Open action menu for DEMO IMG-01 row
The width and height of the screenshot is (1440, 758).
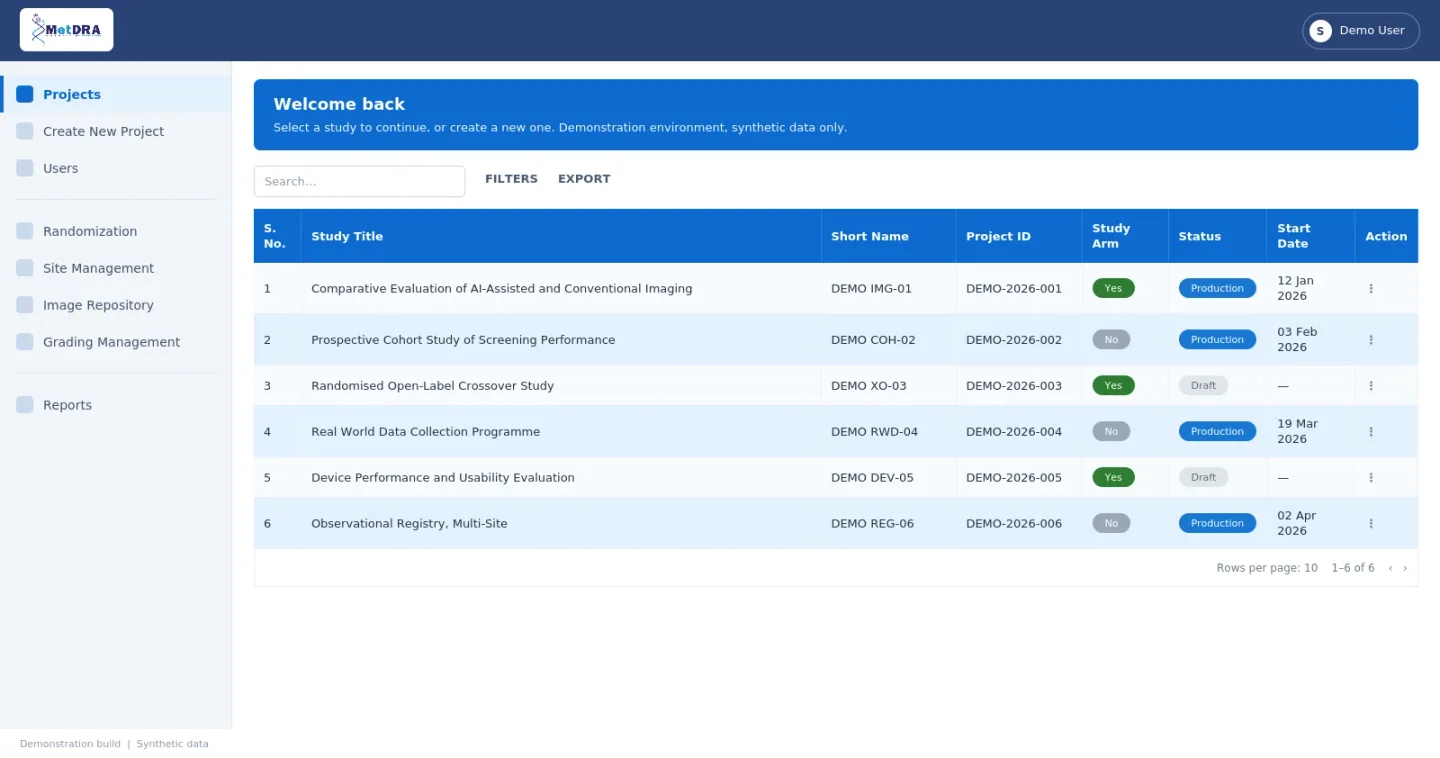(1371, 288)
